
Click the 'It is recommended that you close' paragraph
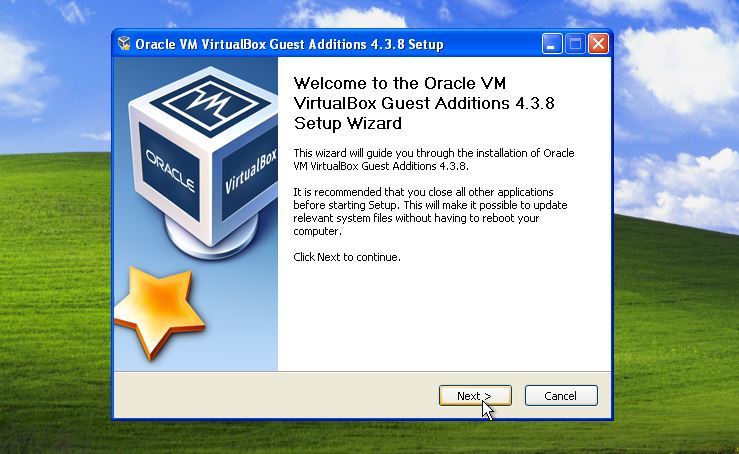tap(430, 212)
